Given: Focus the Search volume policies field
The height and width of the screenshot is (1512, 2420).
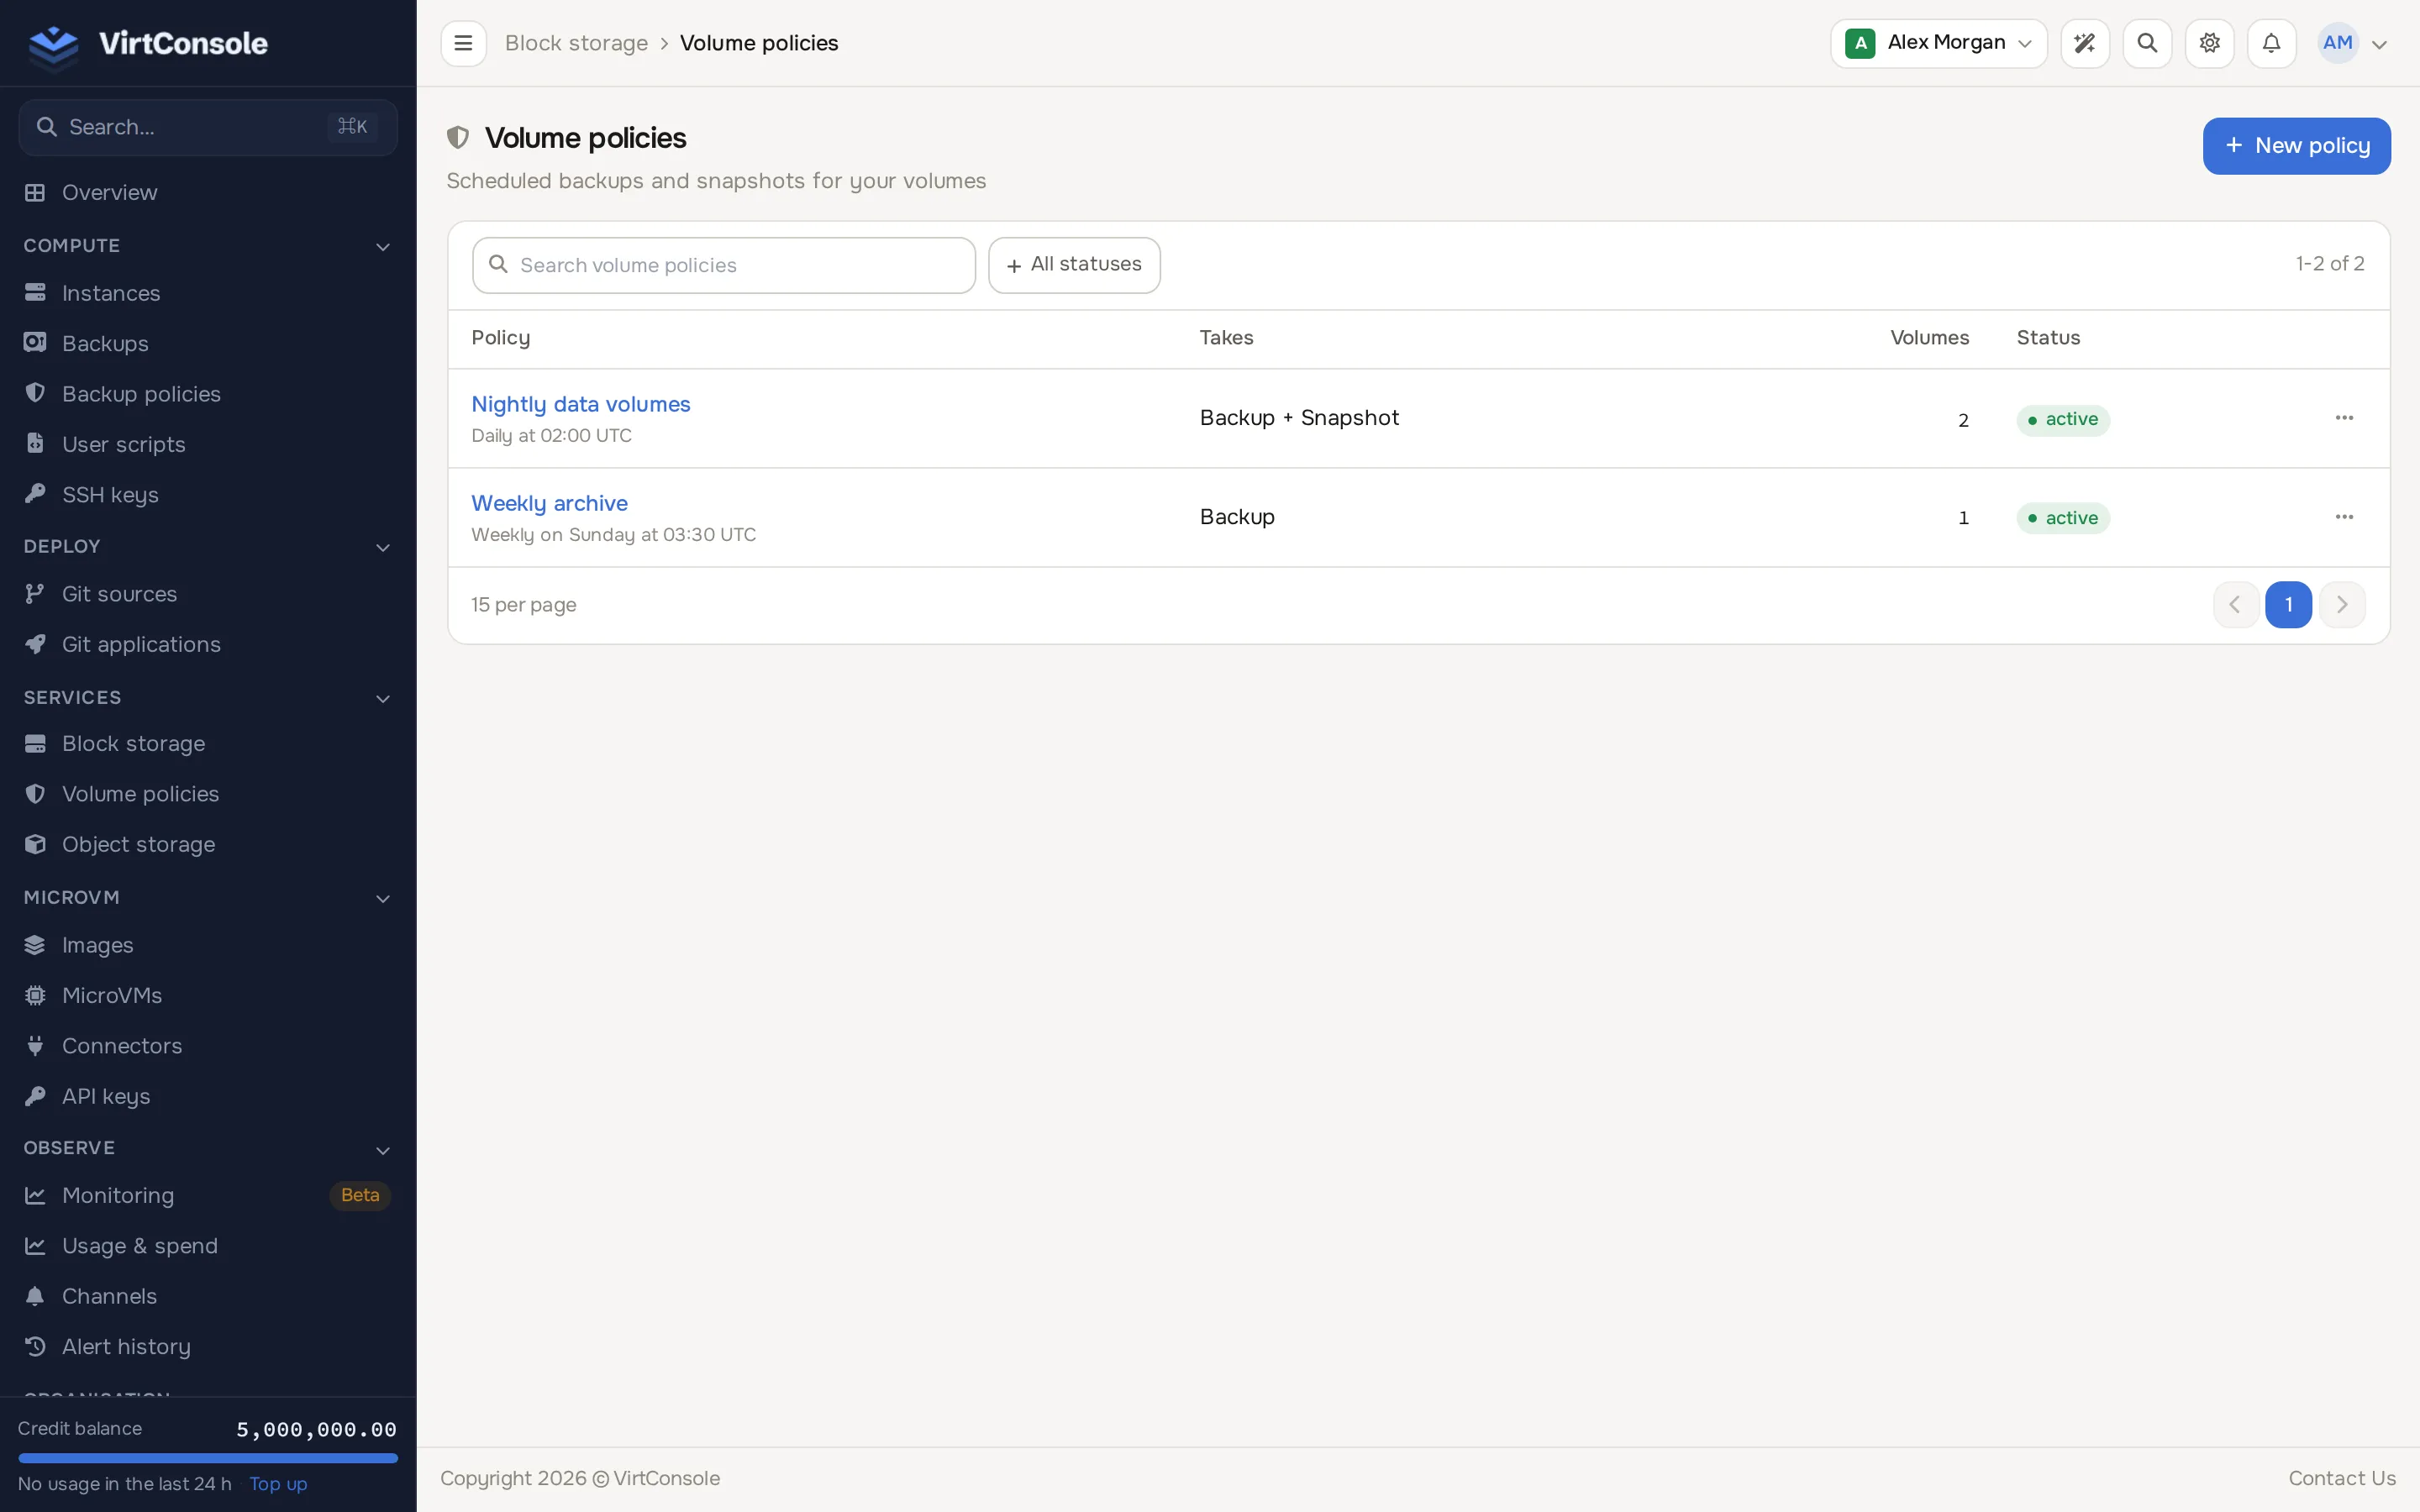Looking at the screenshot, I should 723,265.
